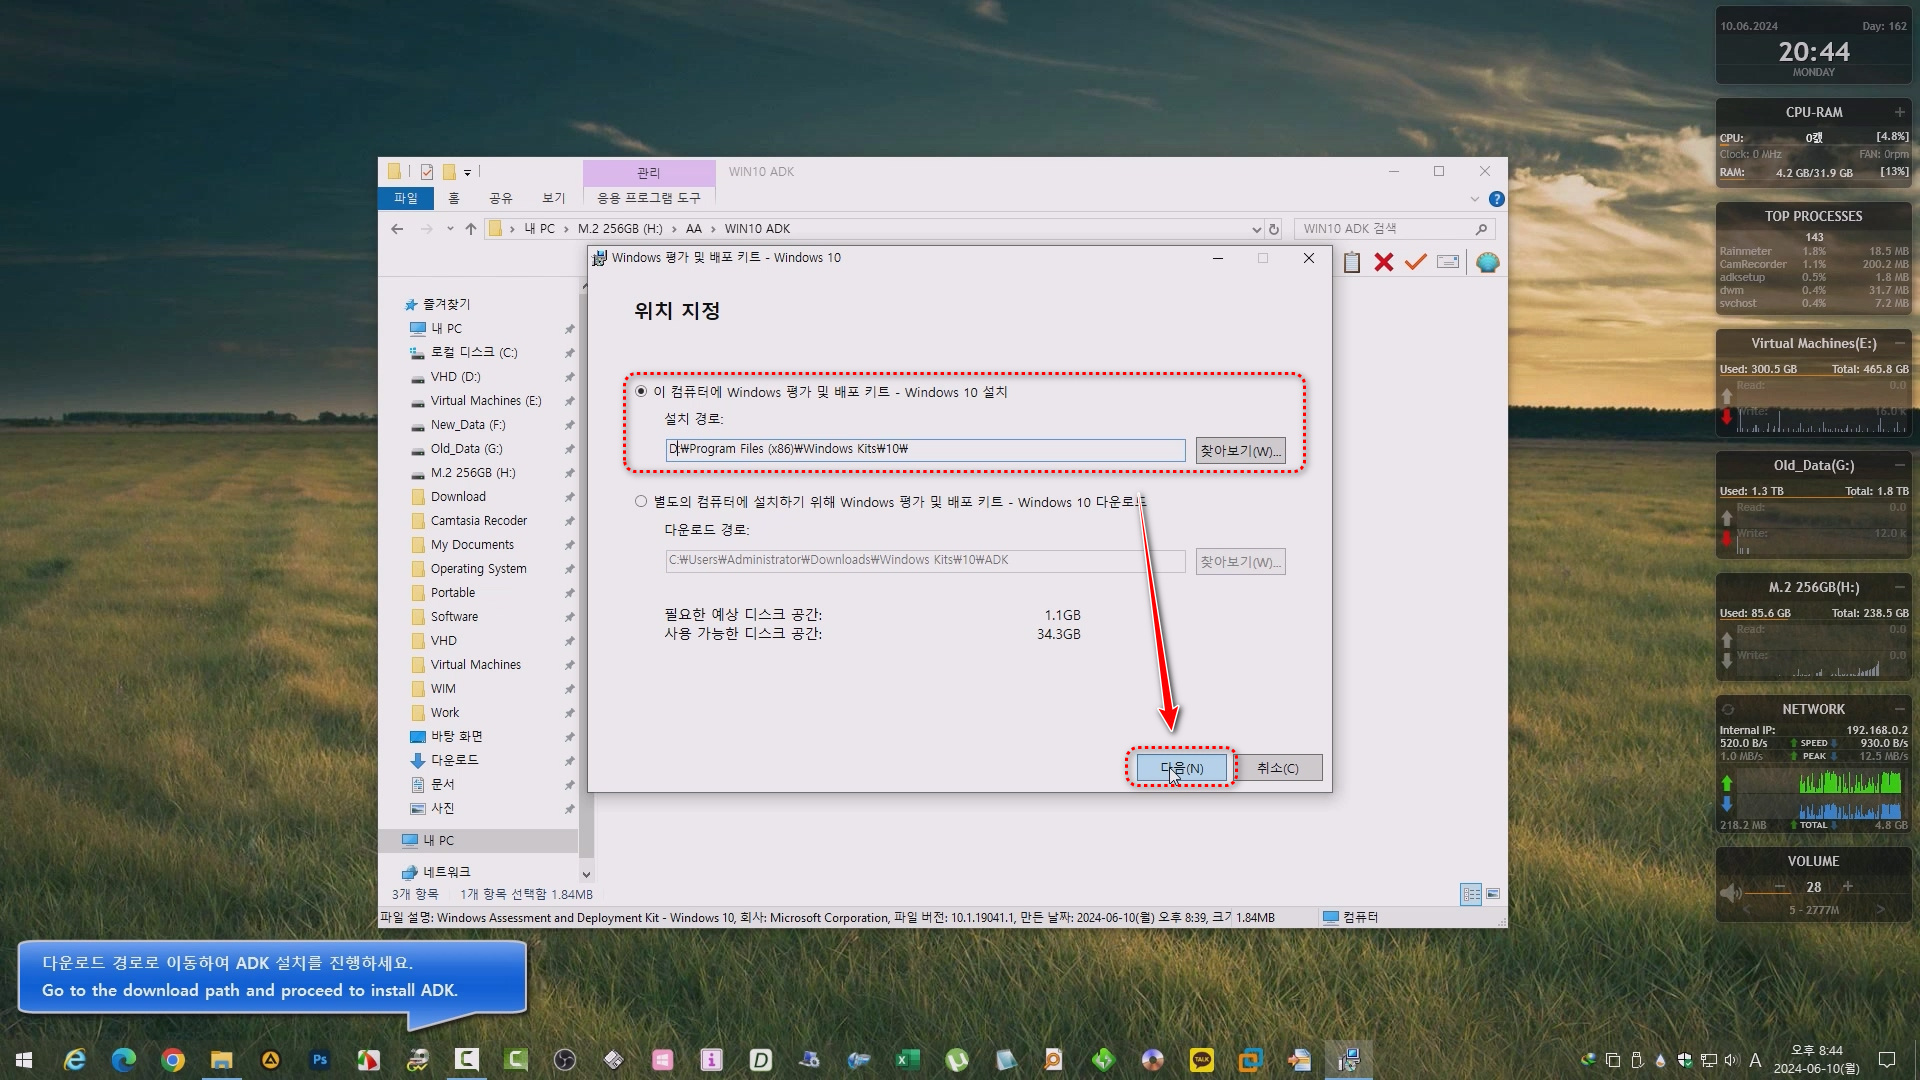This screenshot has height=1080, width=1920.
Task: Click the clipboard paste toolbar icon
Action: click(x=1352, y=262)
